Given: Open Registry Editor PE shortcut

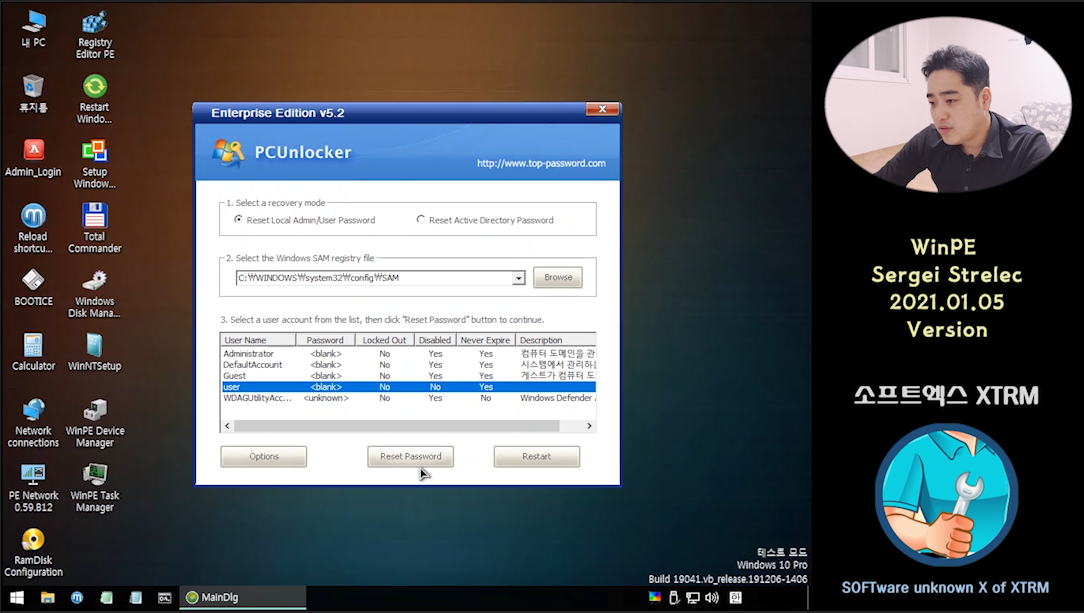Looking at the screenshot, I should (x=95, y=35).
